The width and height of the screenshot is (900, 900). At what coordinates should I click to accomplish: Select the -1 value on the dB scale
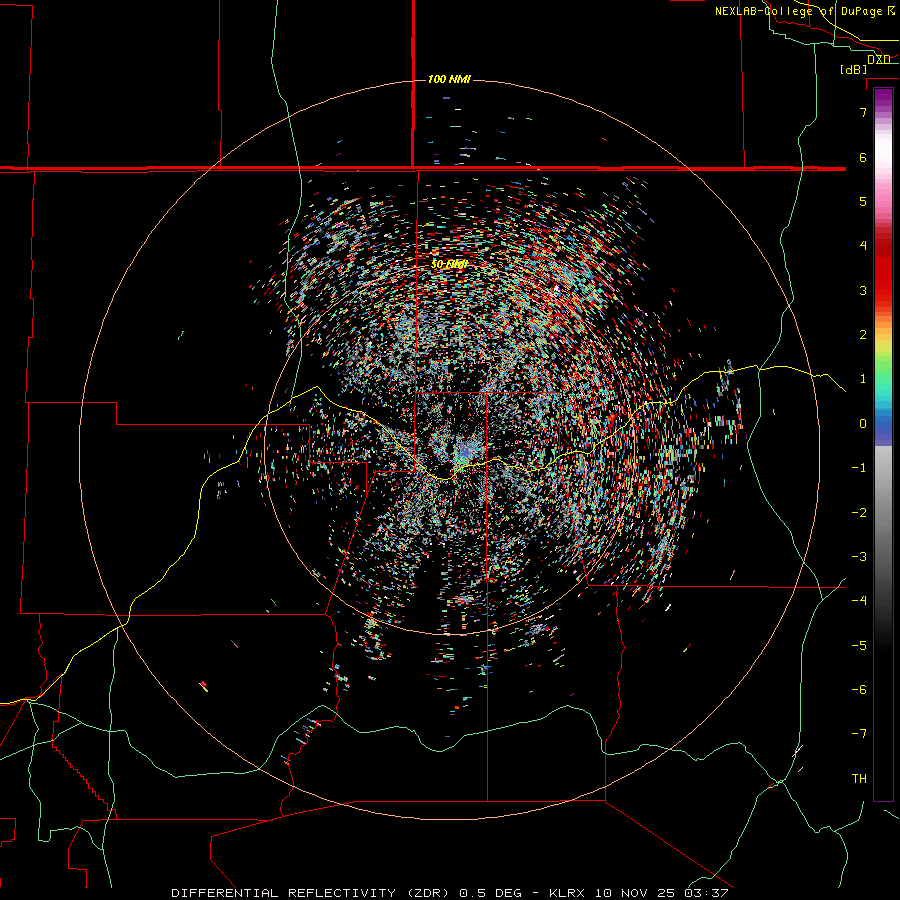tap(859, 468)
